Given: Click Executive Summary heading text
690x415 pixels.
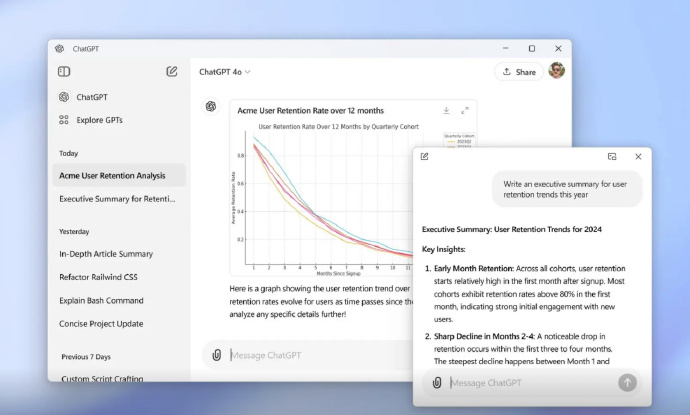Looking at the screenshot, I should (x=511, y=229).
